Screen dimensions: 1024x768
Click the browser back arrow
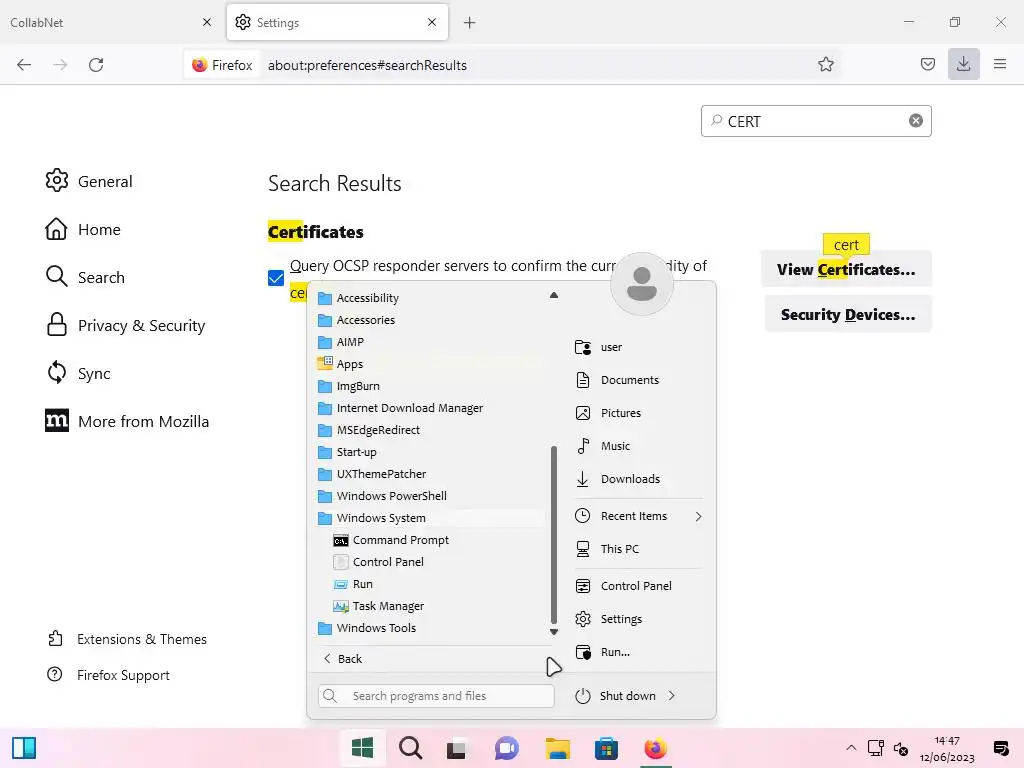coord(24,65)
